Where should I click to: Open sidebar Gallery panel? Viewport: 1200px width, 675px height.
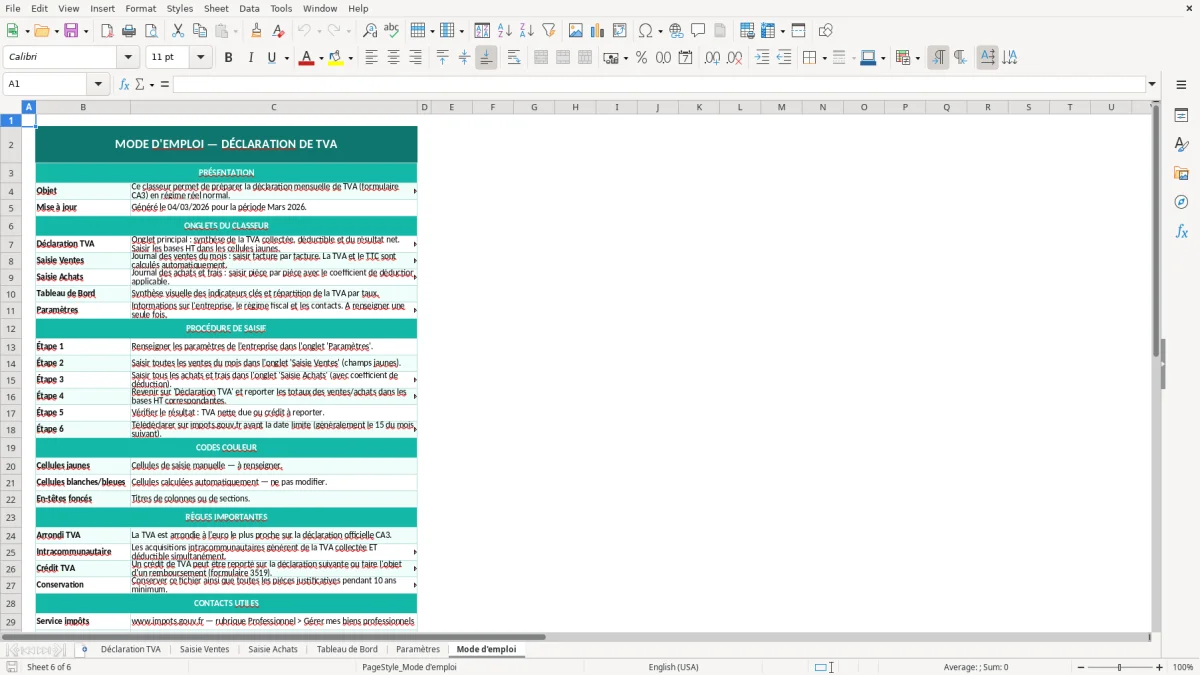[x=1181, y=174]
